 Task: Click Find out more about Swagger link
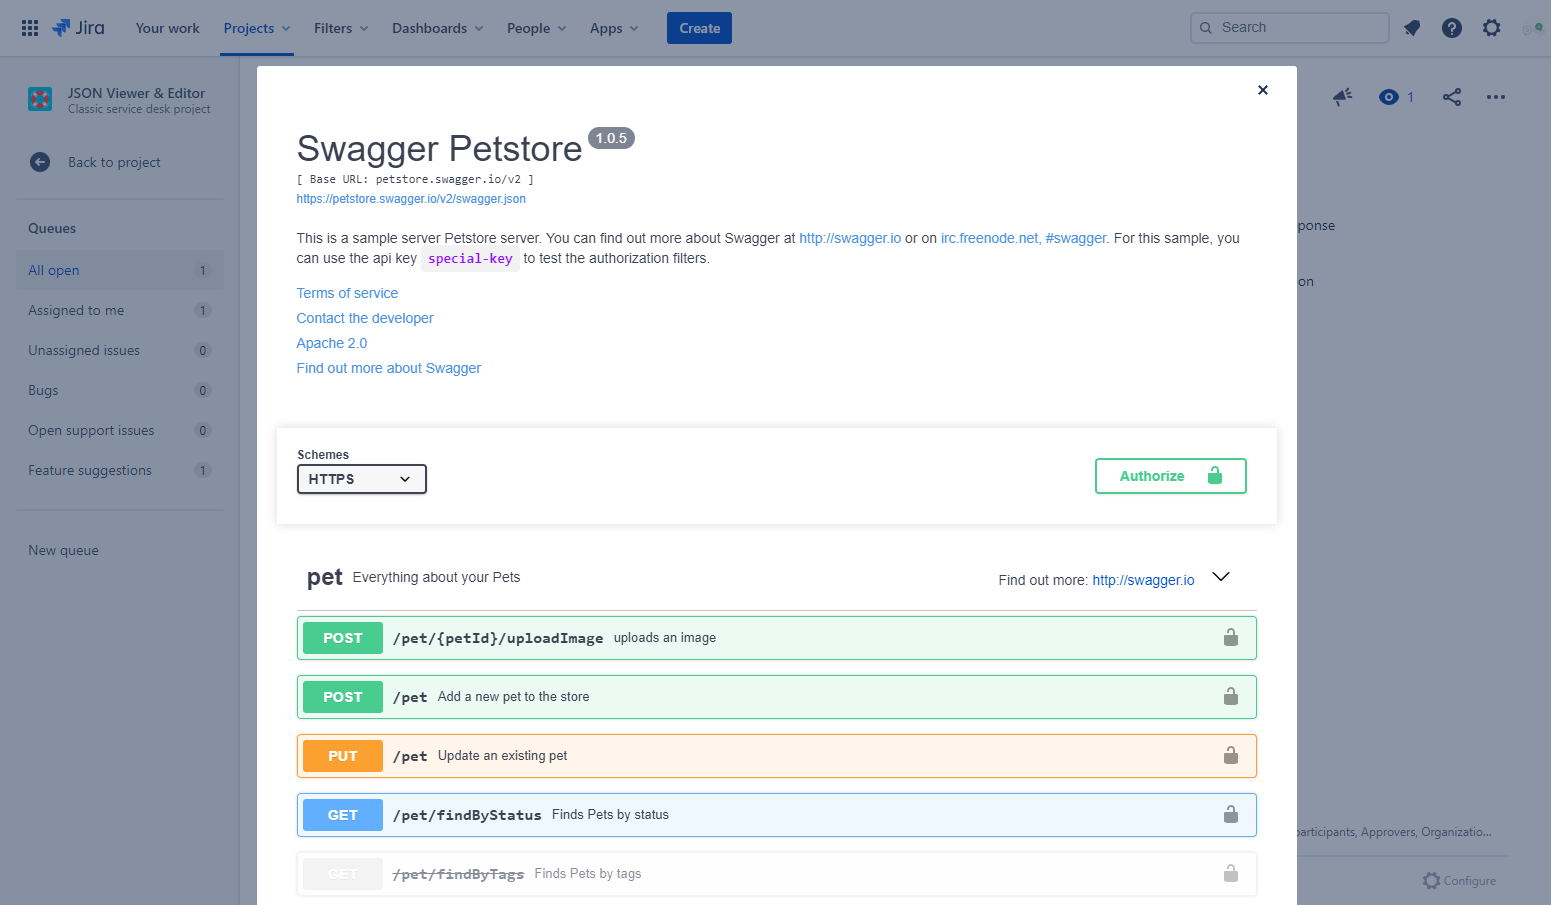[389, 368]
